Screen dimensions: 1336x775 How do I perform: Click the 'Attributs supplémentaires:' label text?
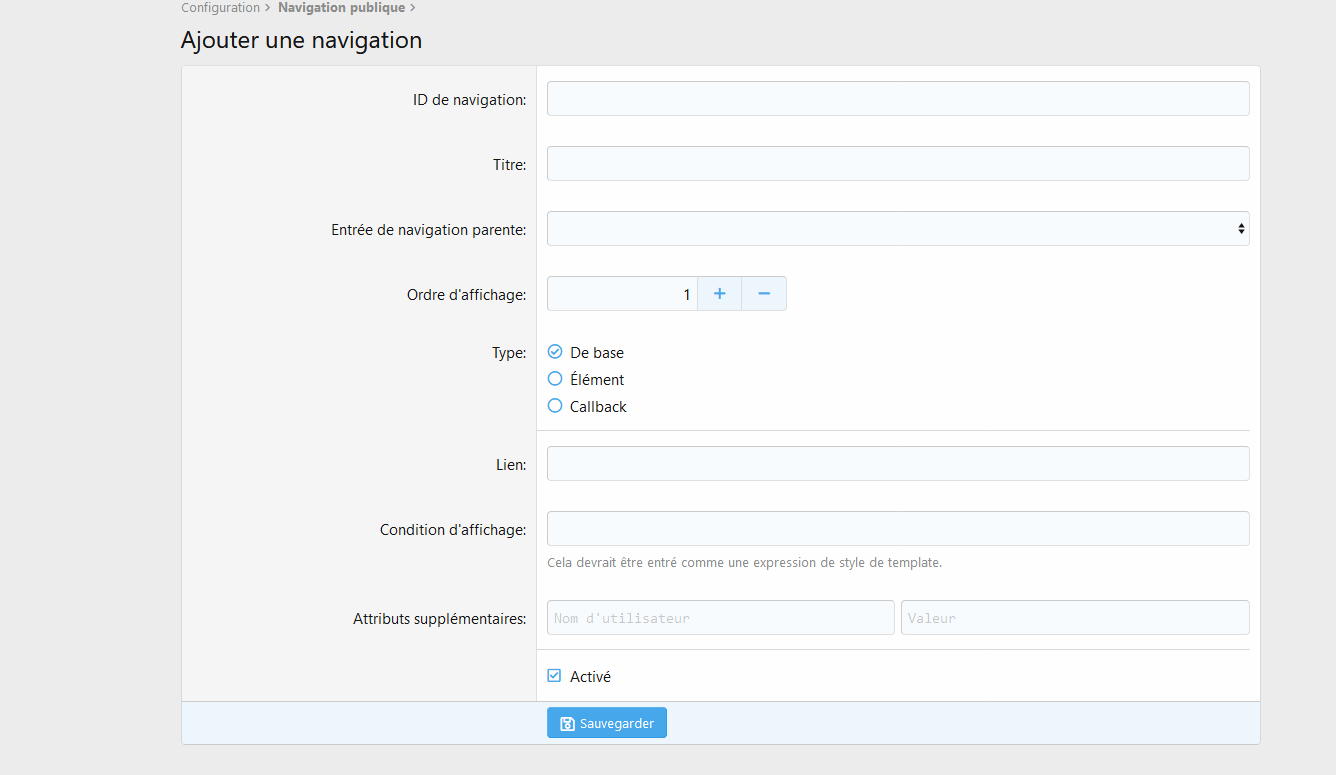tap(439, 619)
